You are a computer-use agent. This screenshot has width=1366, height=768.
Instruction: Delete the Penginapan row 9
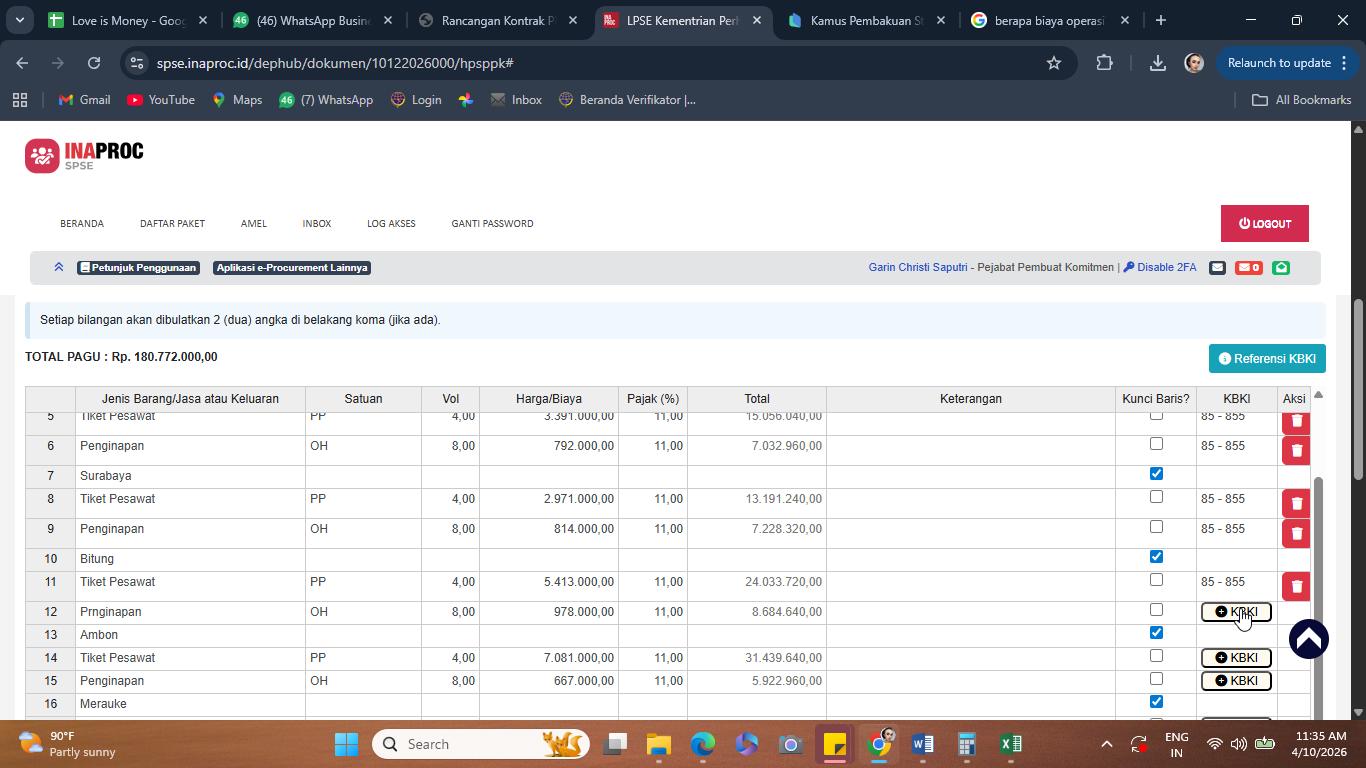click(x=1296, y=533)
